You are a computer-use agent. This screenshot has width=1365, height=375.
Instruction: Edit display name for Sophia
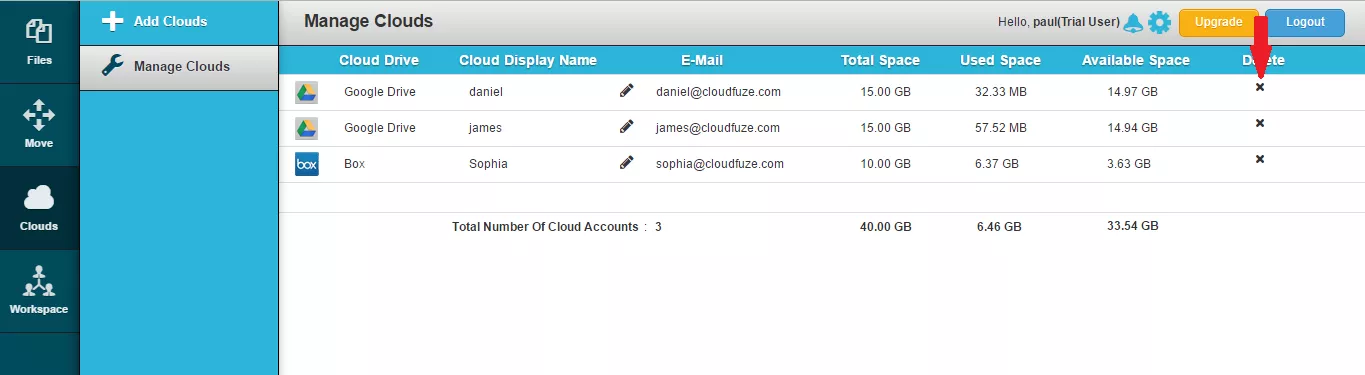click(x=627, y=163)
